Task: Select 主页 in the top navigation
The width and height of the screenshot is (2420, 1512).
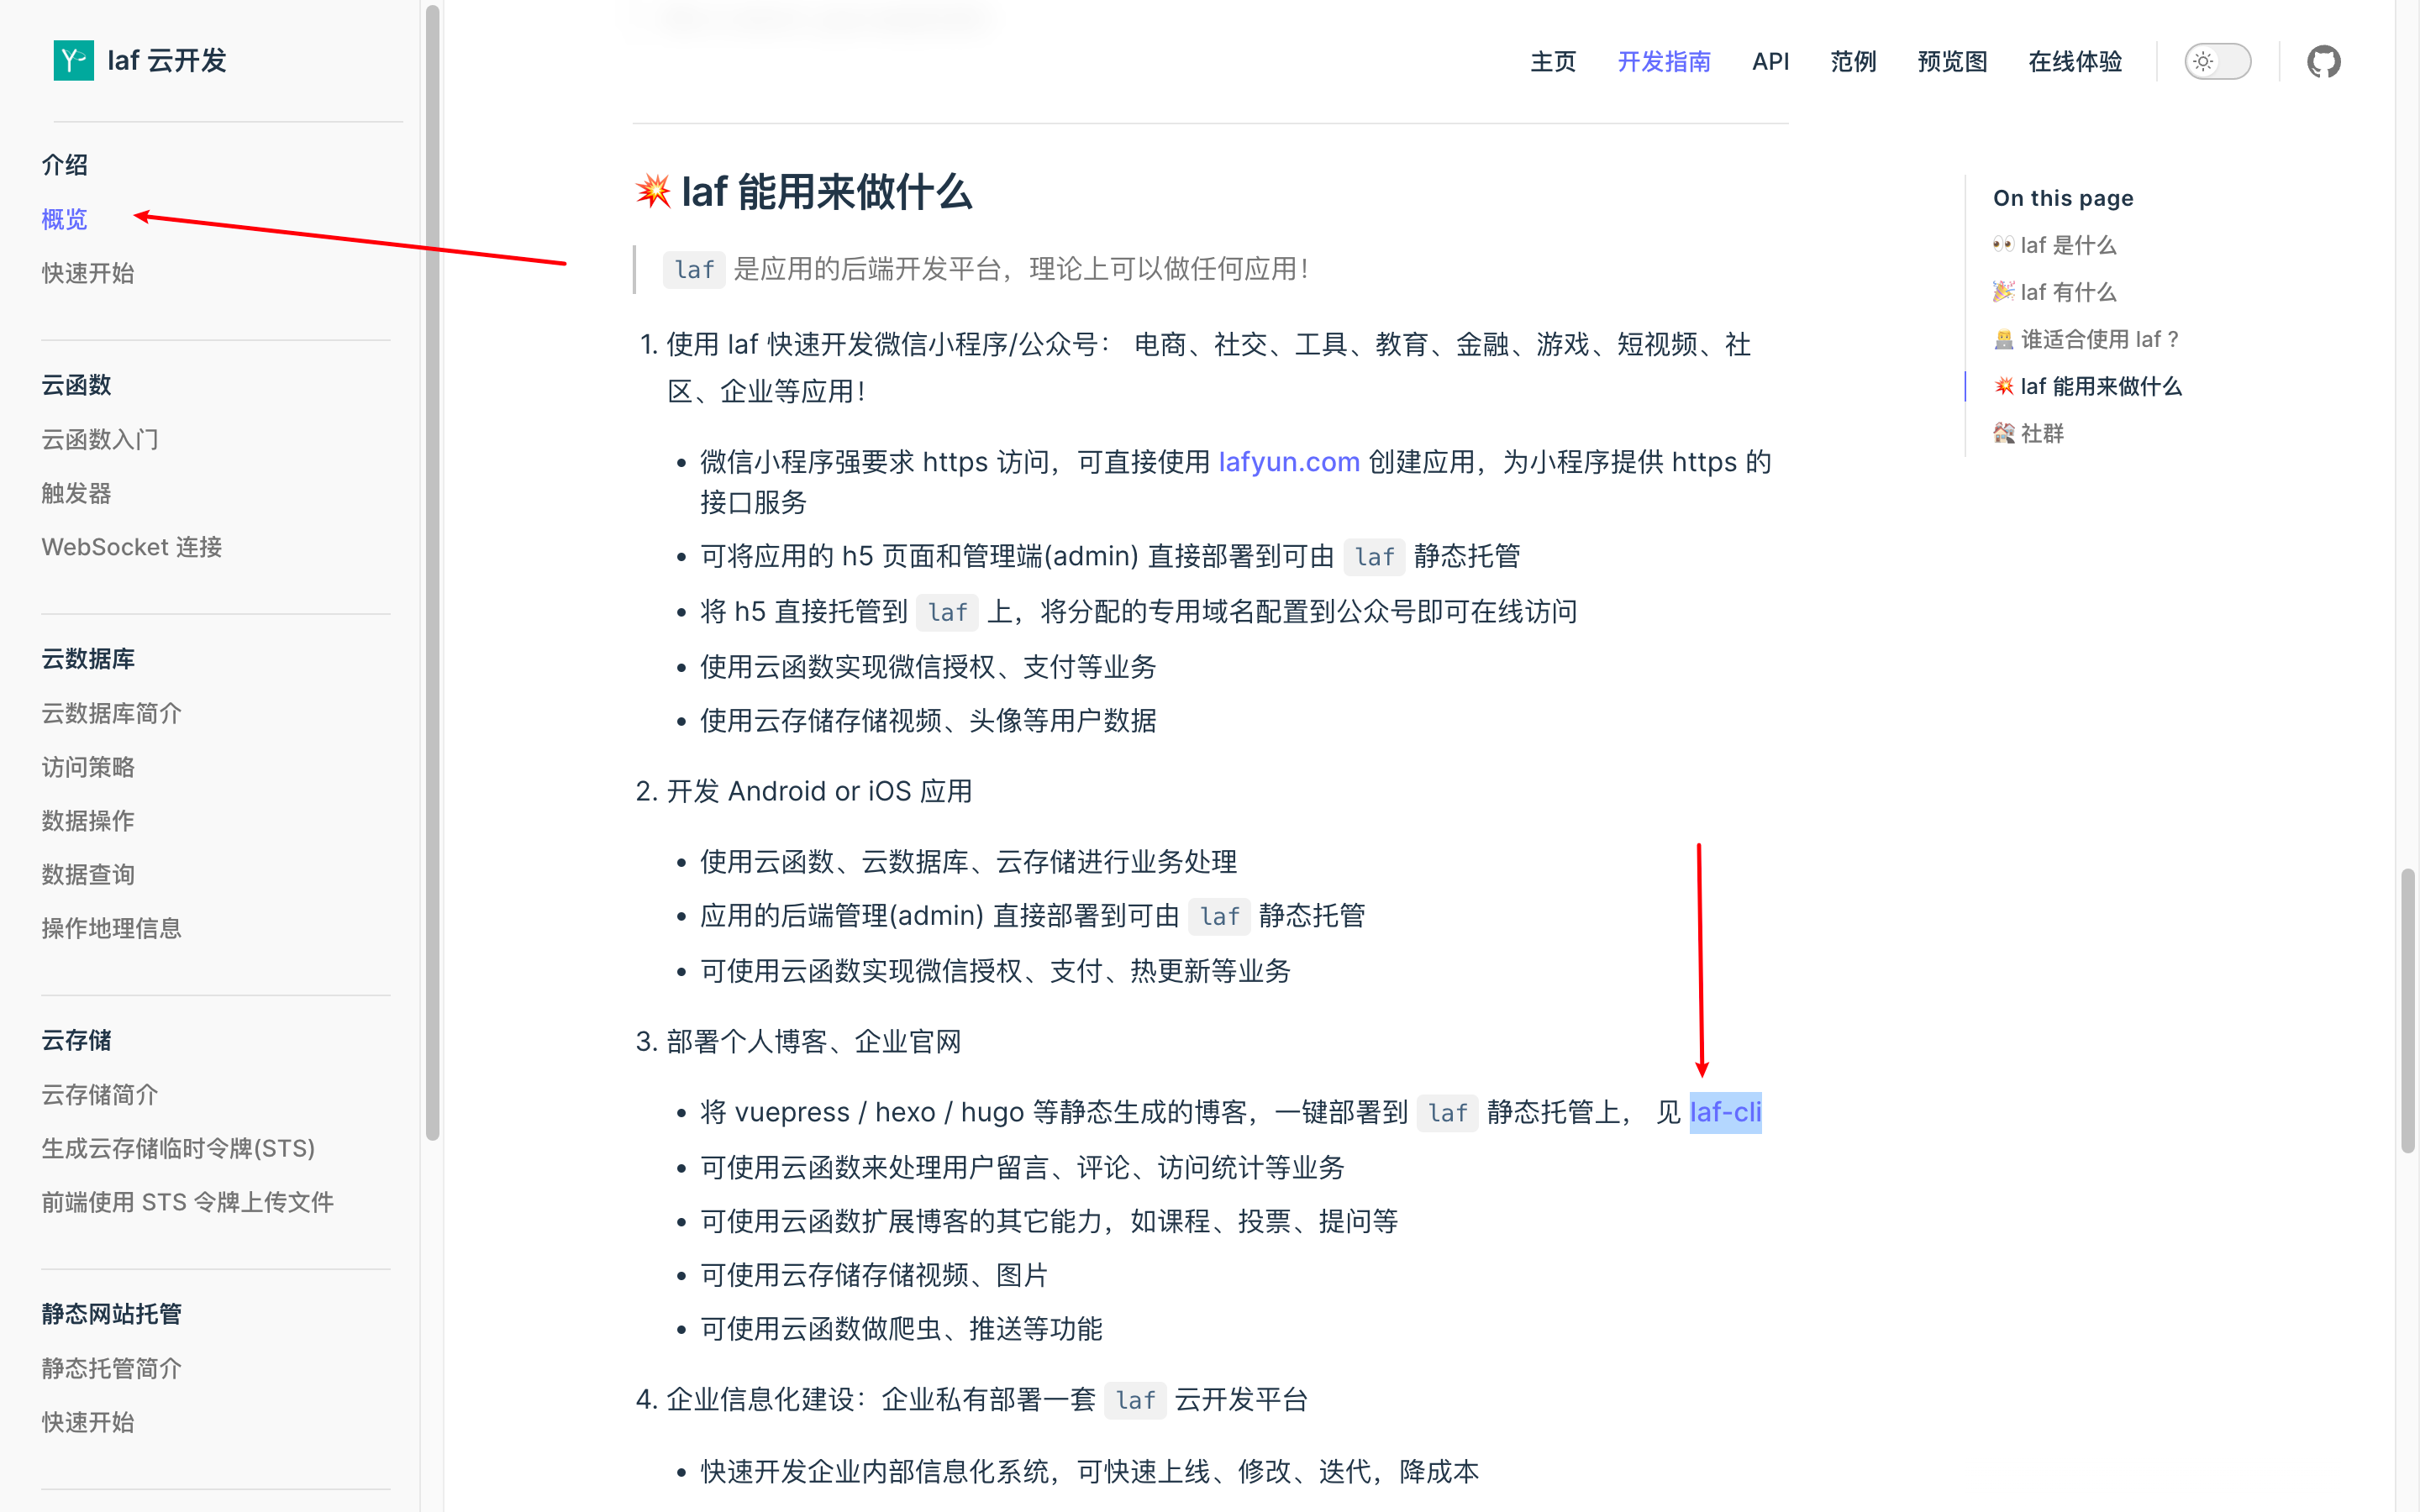Action: pos(1552,61)
